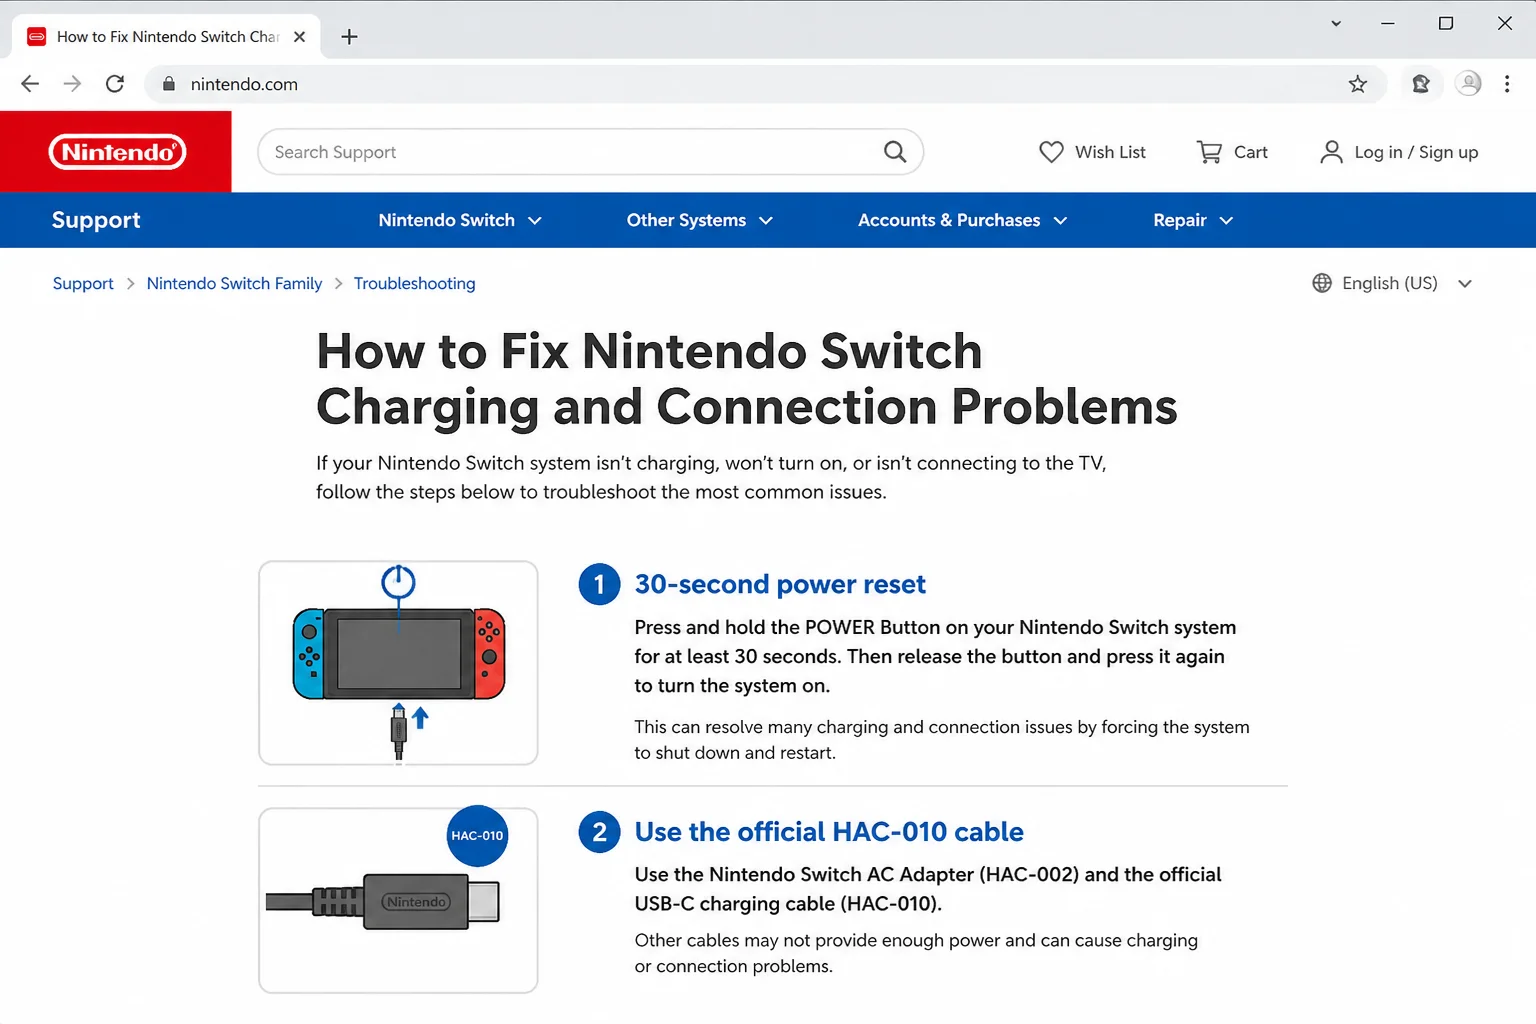This screenshot has height=1024, width=1536.
Task: Click the Wish List heart icon
Action: click(1051, 152)
